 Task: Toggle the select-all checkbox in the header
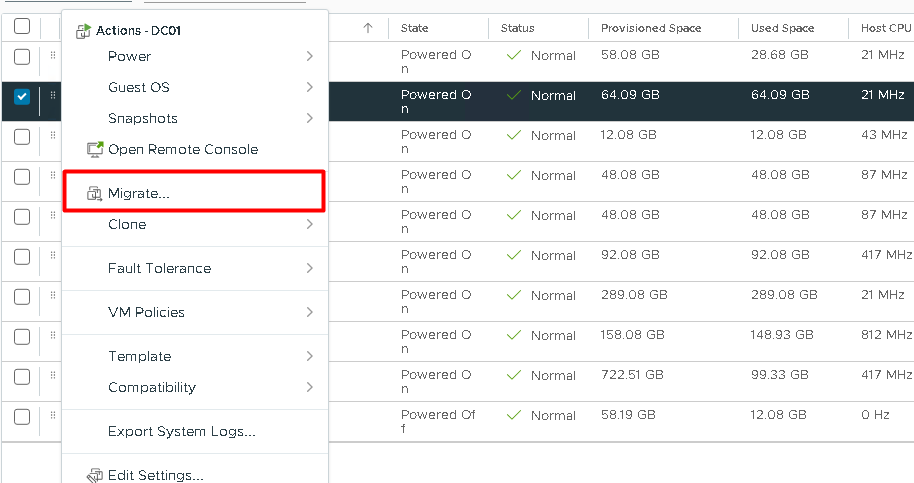(x=22, y=26)
